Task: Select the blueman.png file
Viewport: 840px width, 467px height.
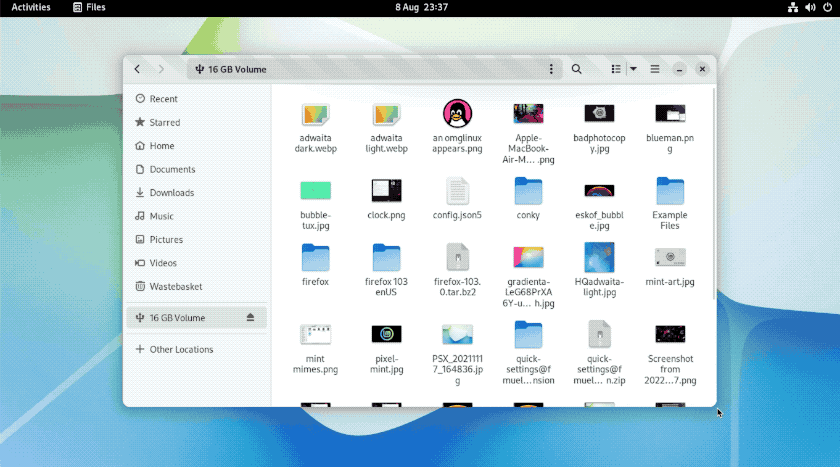Action: [x=670, y=127]
